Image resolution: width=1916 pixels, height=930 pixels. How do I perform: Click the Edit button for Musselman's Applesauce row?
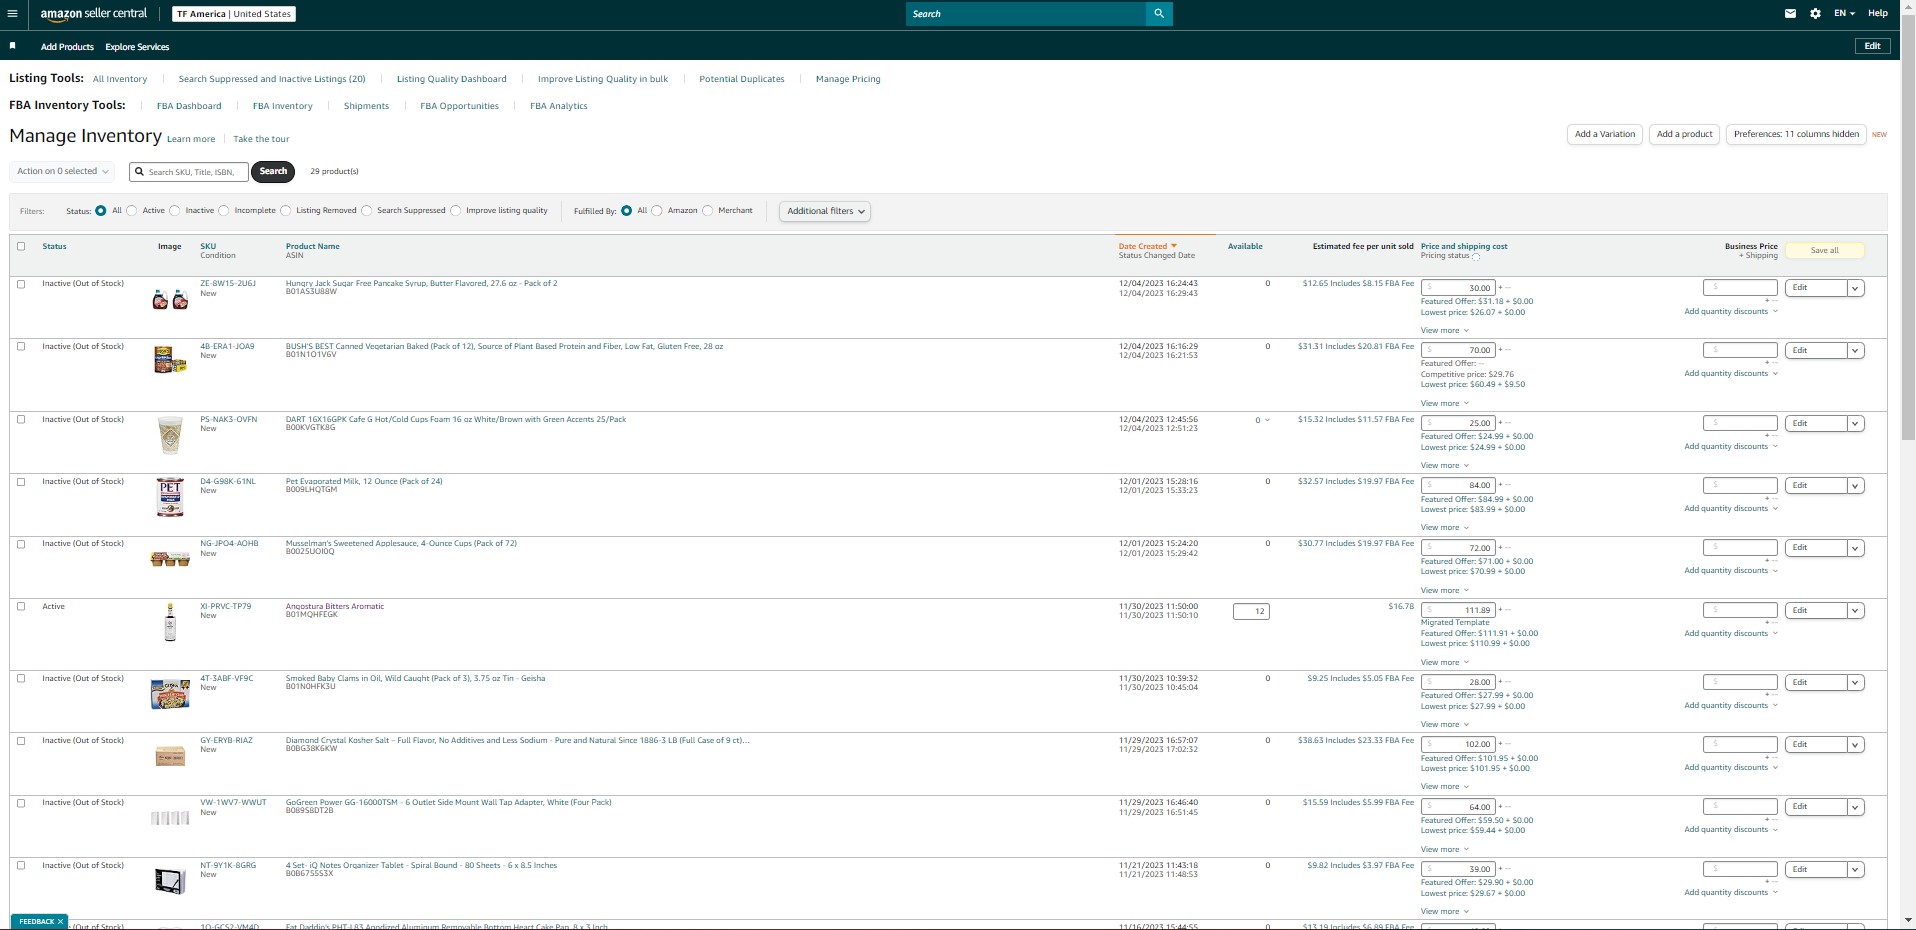pos(1816,548)
